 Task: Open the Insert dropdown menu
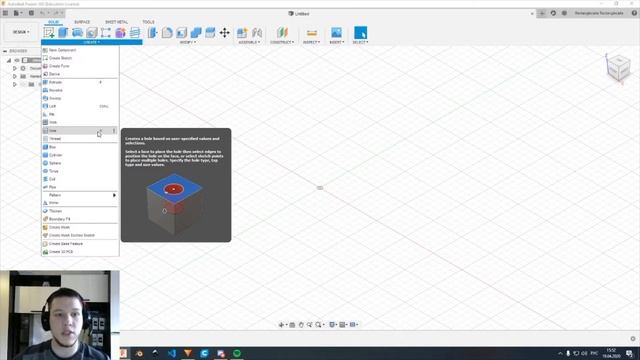pyautogui.click(x=337, y=42)
